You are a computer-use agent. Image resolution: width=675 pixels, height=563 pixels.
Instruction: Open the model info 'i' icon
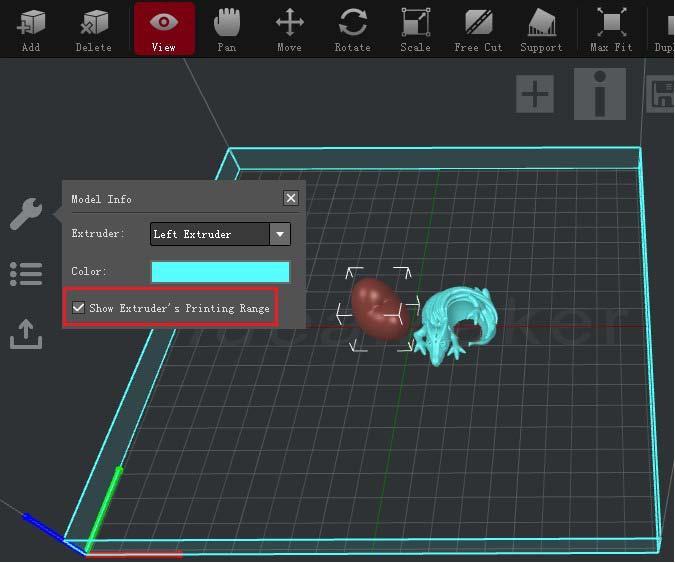(x=600, y=94)
